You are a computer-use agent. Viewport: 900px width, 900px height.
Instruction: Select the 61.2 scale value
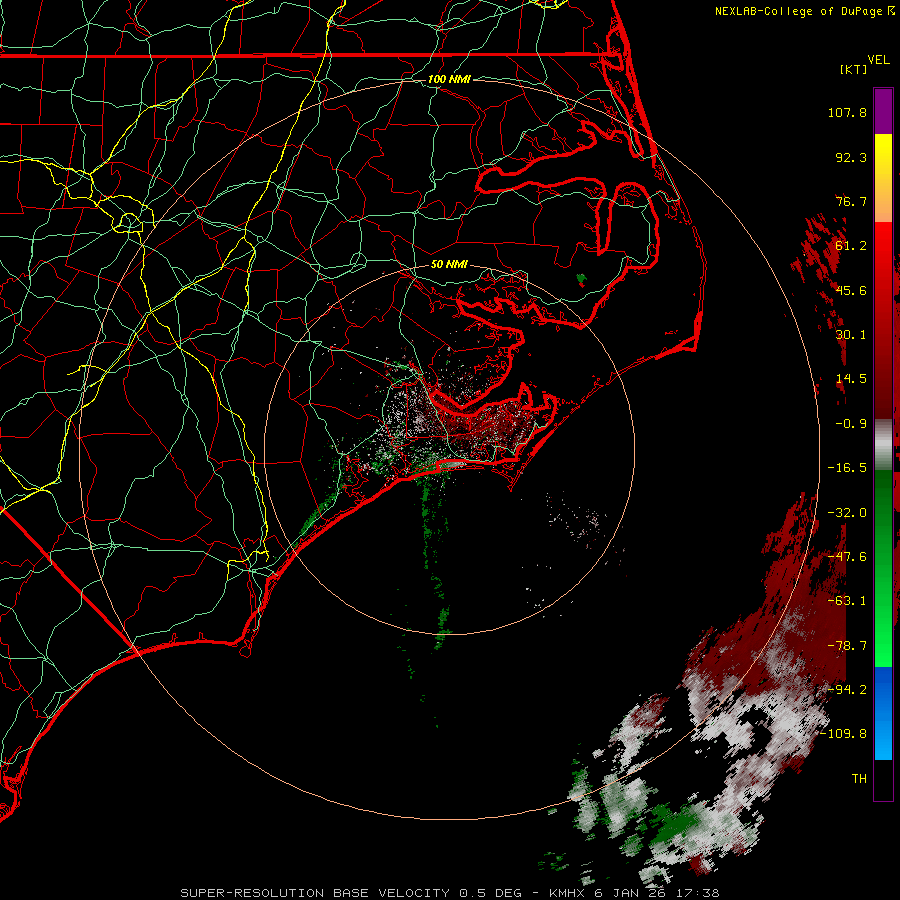[851, 246]
